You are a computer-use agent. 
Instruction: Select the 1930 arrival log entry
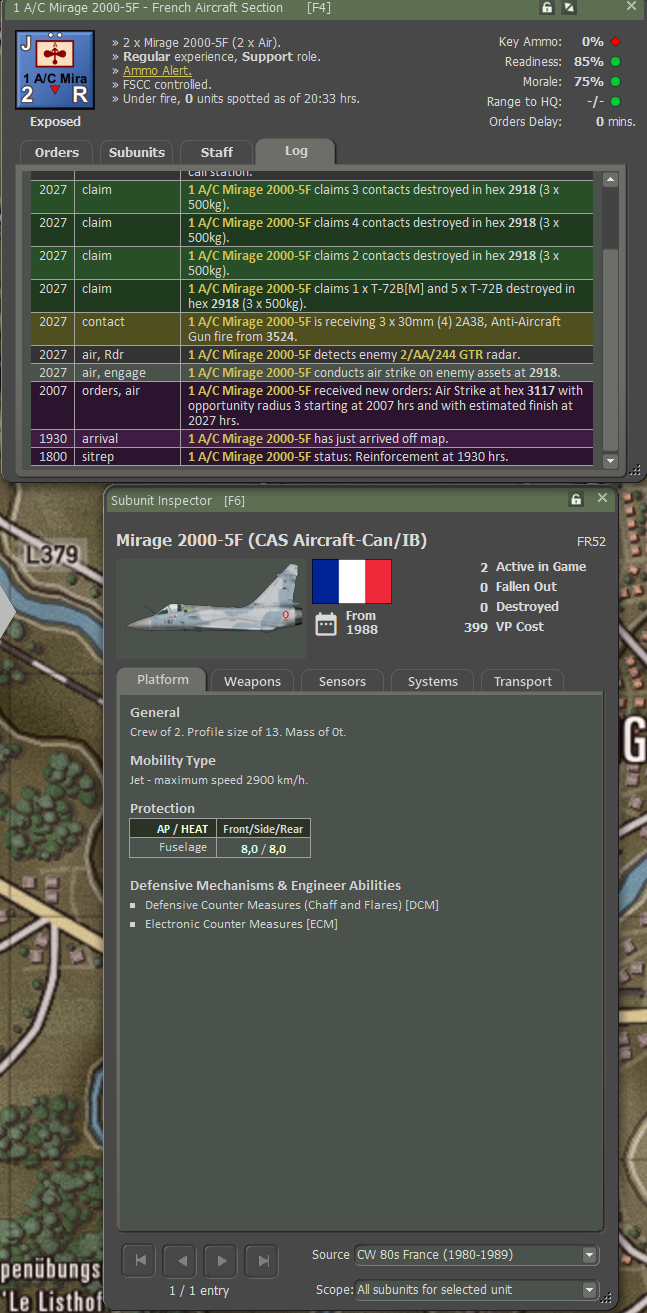pos(312,439)
